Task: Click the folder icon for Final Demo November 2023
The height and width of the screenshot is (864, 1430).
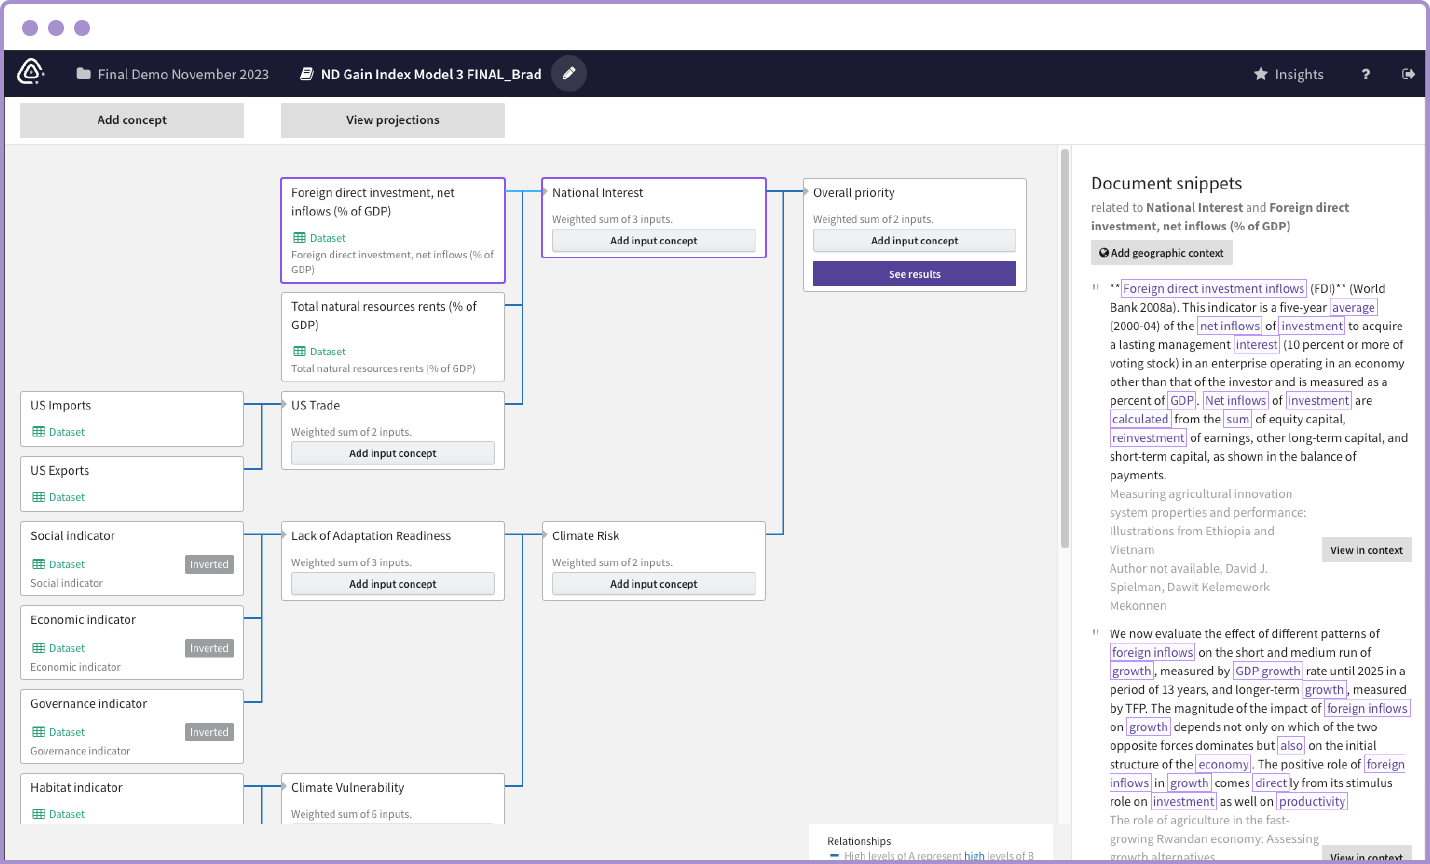Action: [84, 74]
